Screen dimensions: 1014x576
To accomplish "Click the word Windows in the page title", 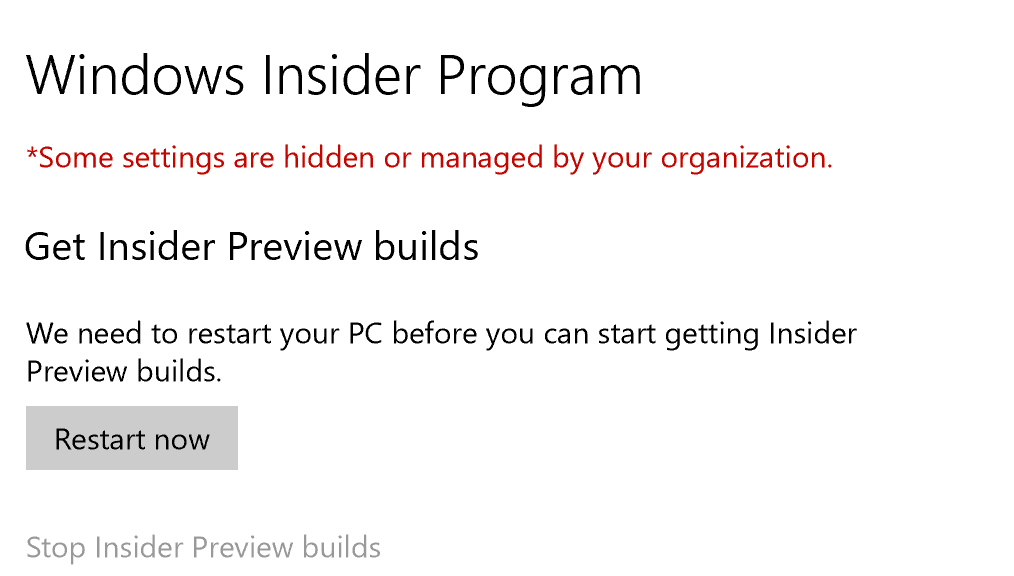I will coord(135,76).
